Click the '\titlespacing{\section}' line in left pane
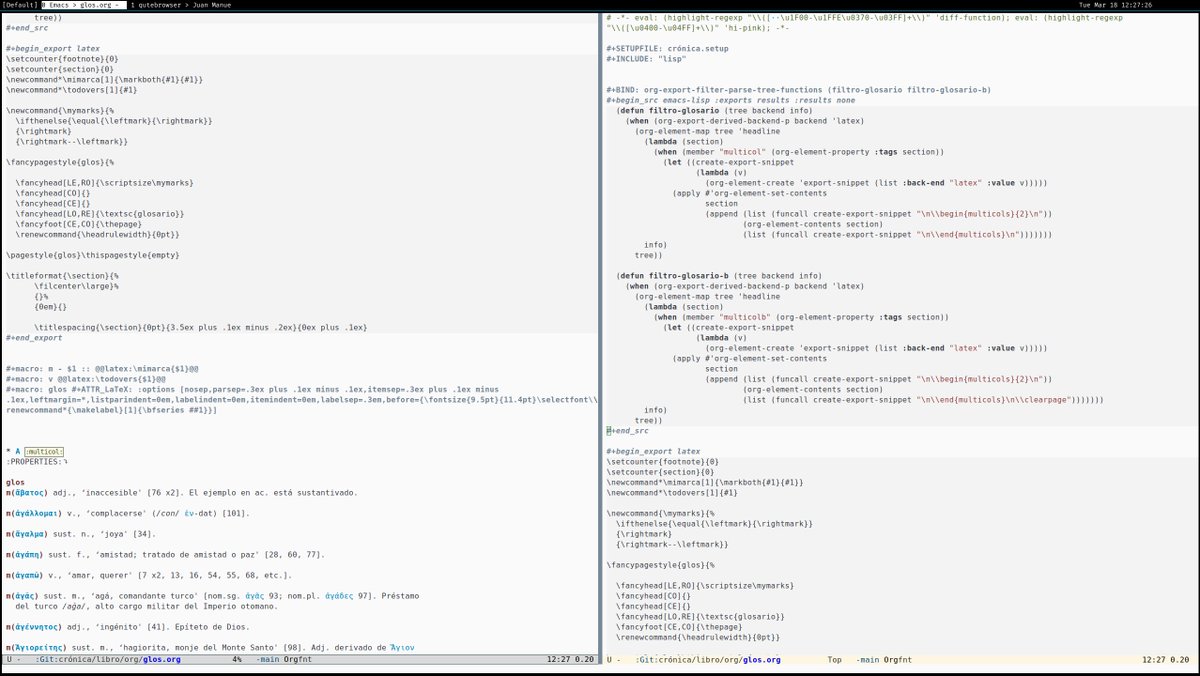The height and width of the screenshot is (676, 1200). [x=200, y=327]
